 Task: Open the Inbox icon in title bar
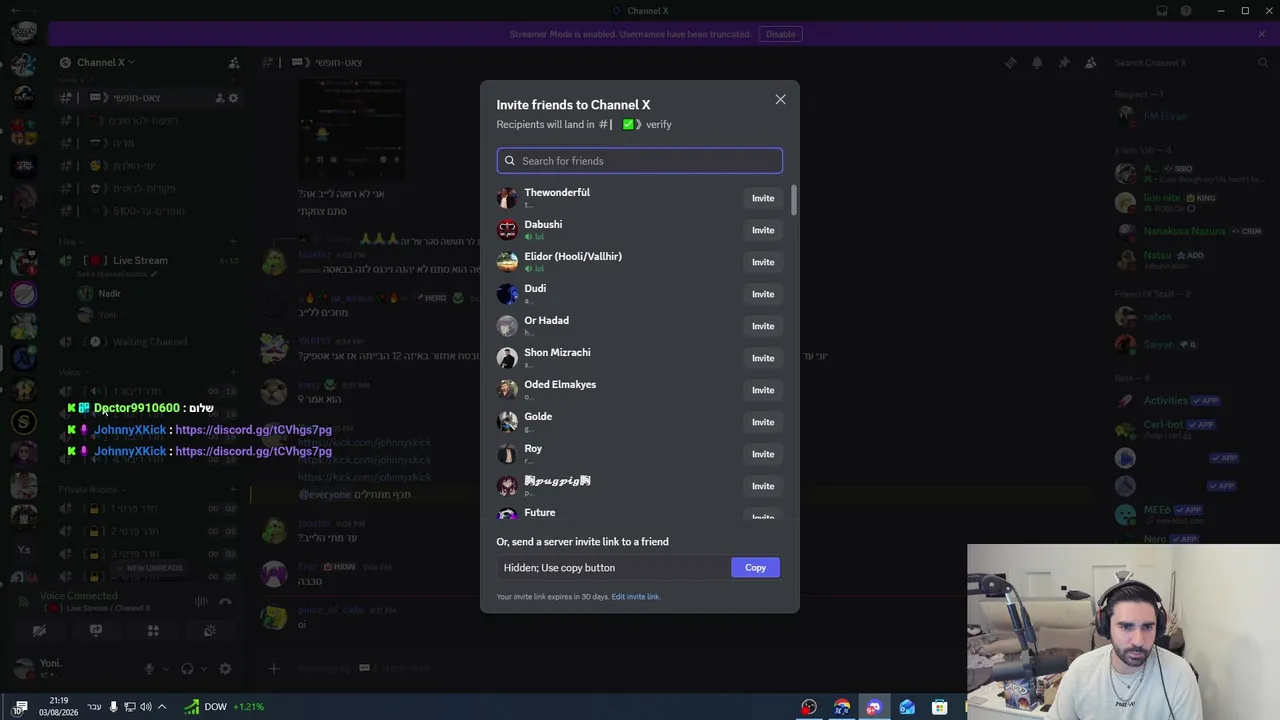(x=1162, y=11)
